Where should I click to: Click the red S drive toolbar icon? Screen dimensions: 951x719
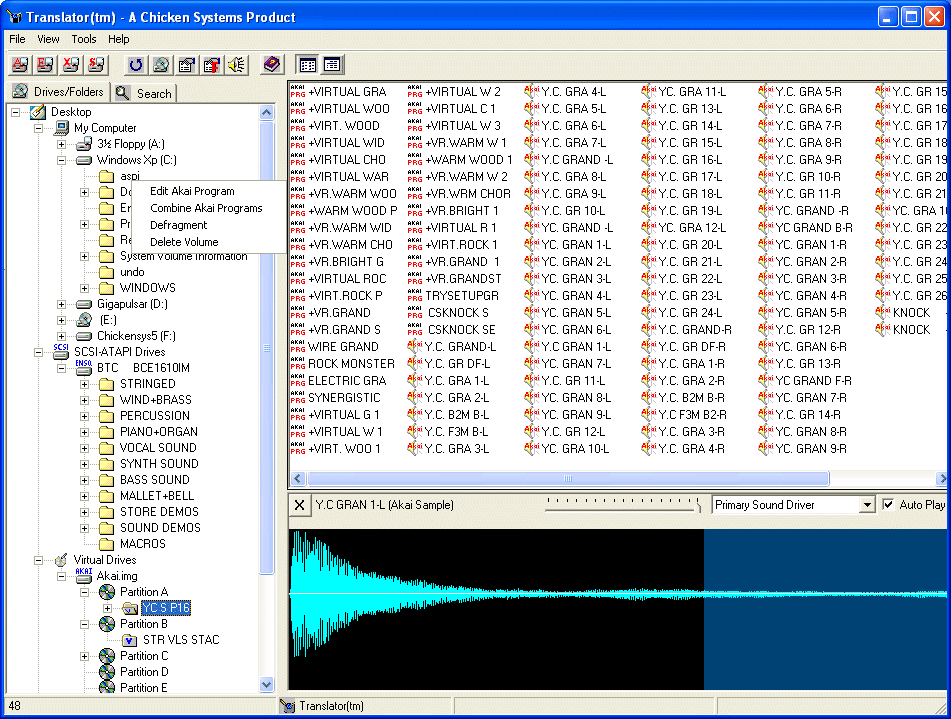(x=96, y=64)
